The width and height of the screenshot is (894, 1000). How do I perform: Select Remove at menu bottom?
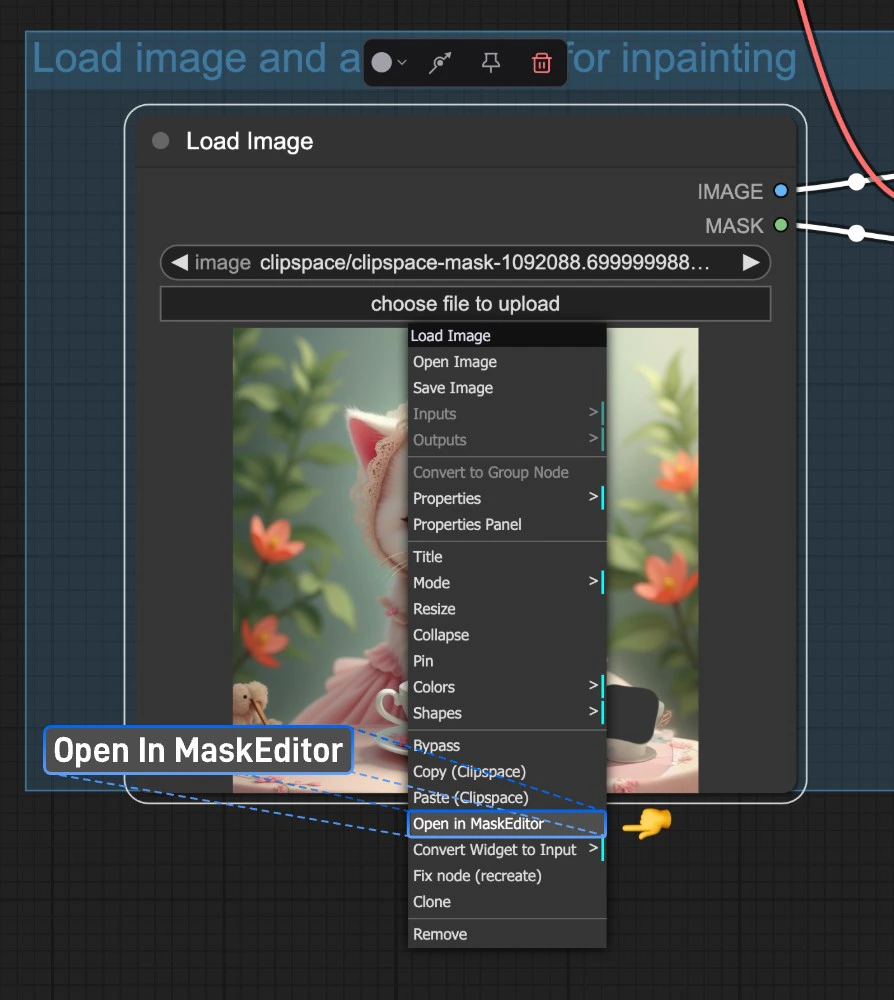(x=507, y=934)
